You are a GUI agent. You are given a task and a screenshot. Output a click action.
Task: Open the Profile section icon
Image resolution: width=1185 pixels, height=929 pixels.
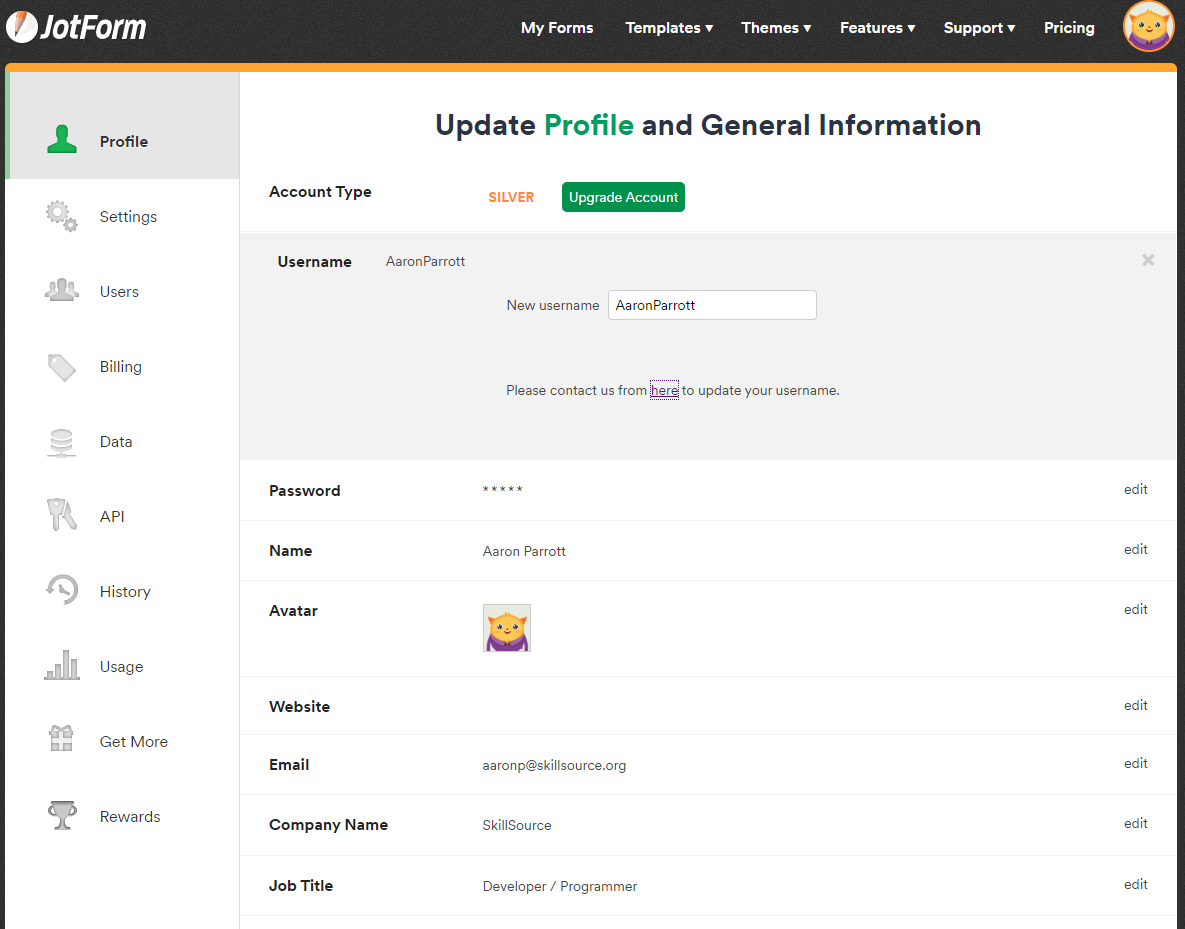tap(61, 140)
